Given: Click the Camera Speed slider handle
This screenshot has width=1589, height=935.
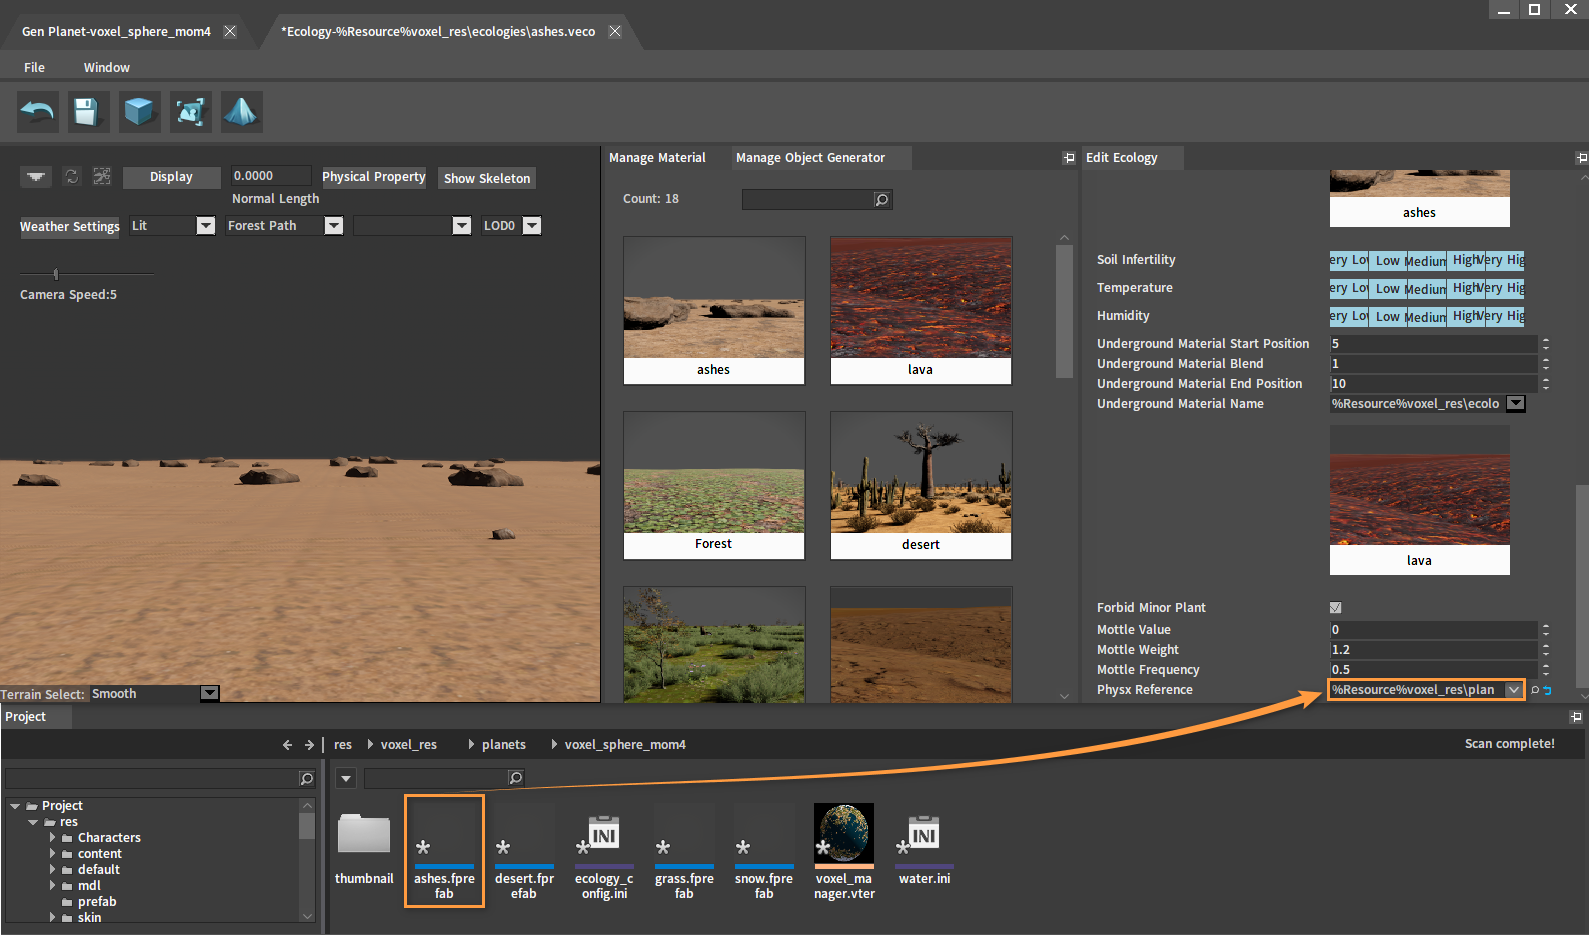Looking at the screenshot, I should click(56, 274).
